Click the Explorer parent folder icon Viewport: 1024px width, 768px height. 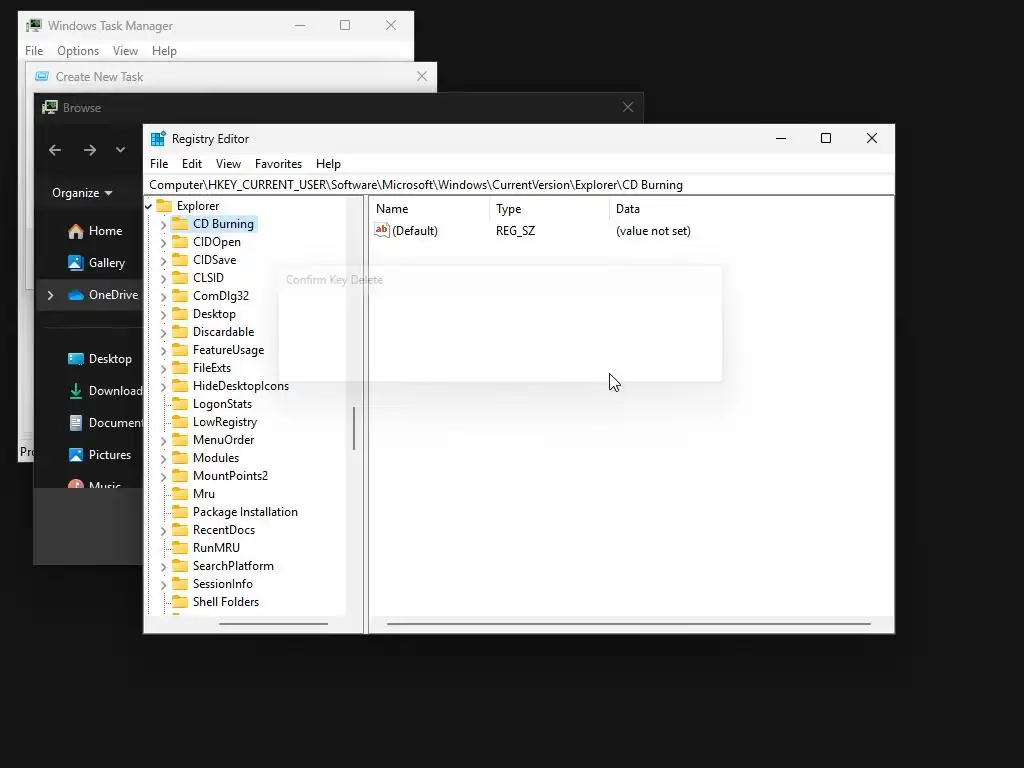pyautogui.click(x=164, y=206)
